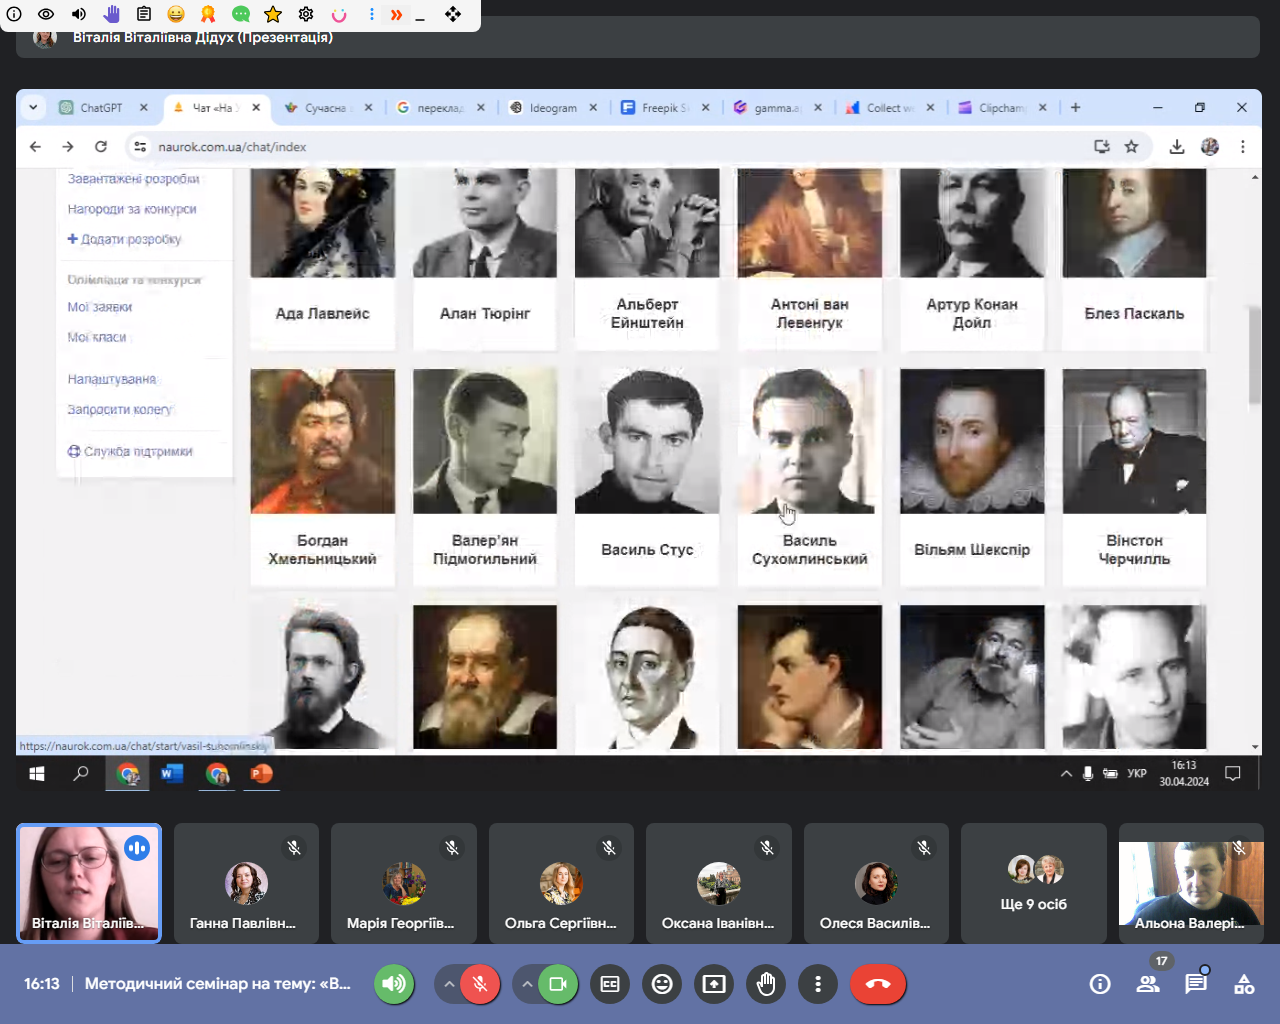Viewport: 1280px width, 1024px height.
Task: Select the Альберт Ейнштейн portrait thumbnail
Action: pos(647,223)
